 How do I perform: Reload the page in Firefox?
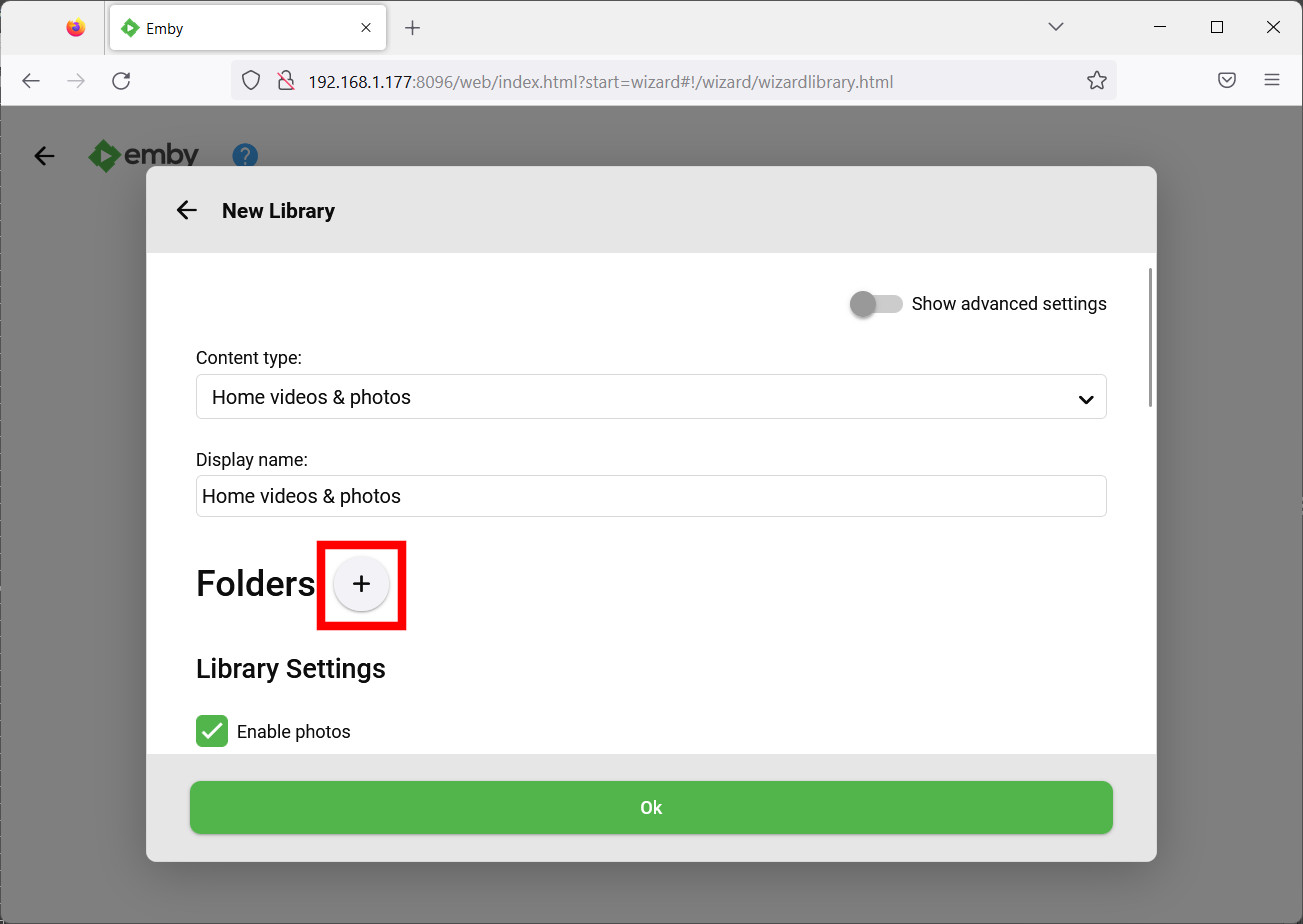[x=121, y=81]
